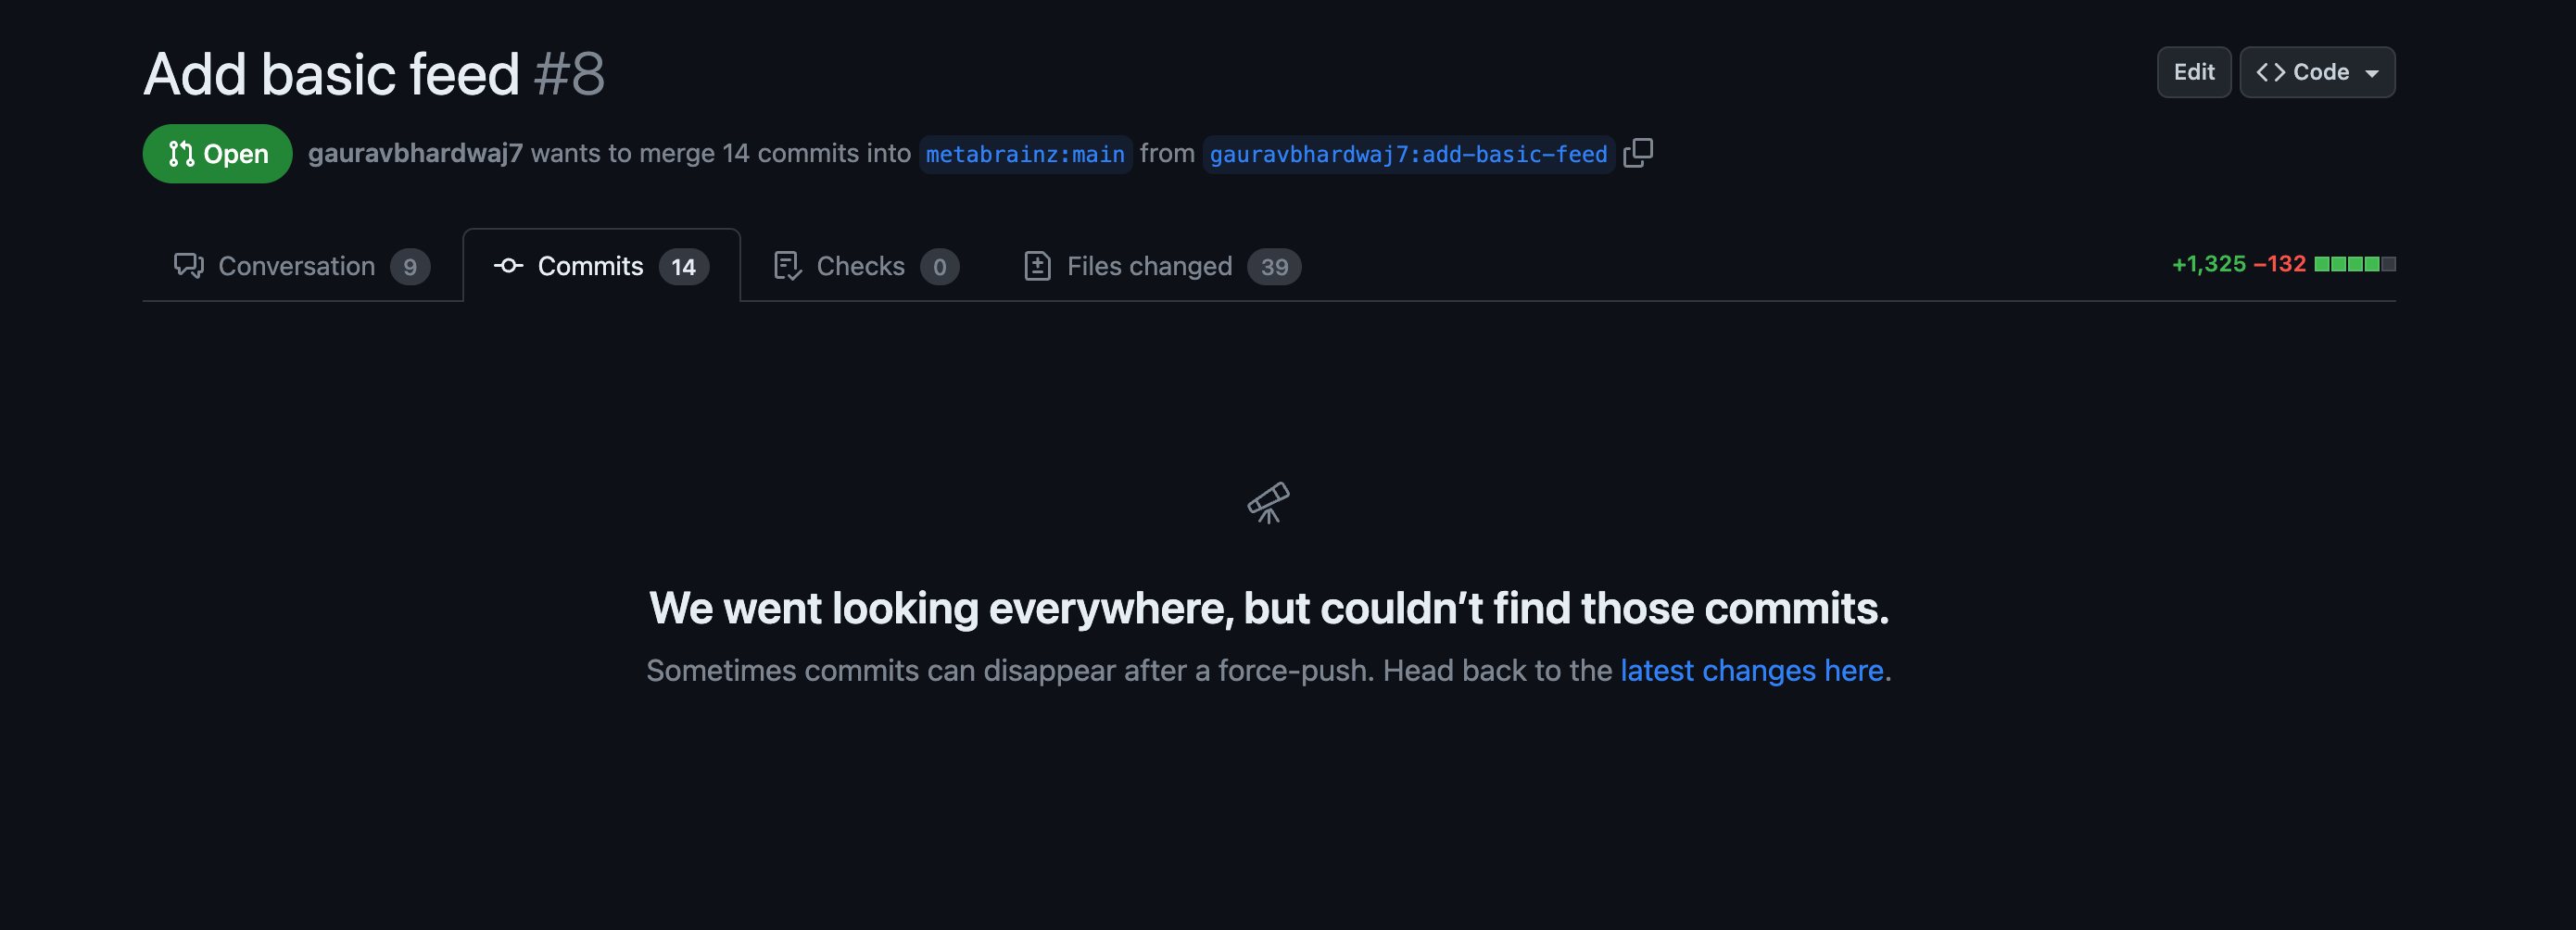2576x930 pixels.
Task: Select the Commits tab
Action: coord(601,266)
